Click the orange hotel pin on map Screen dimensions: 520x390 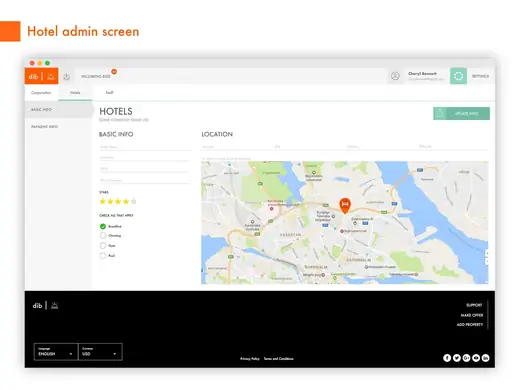coord(345,205)
